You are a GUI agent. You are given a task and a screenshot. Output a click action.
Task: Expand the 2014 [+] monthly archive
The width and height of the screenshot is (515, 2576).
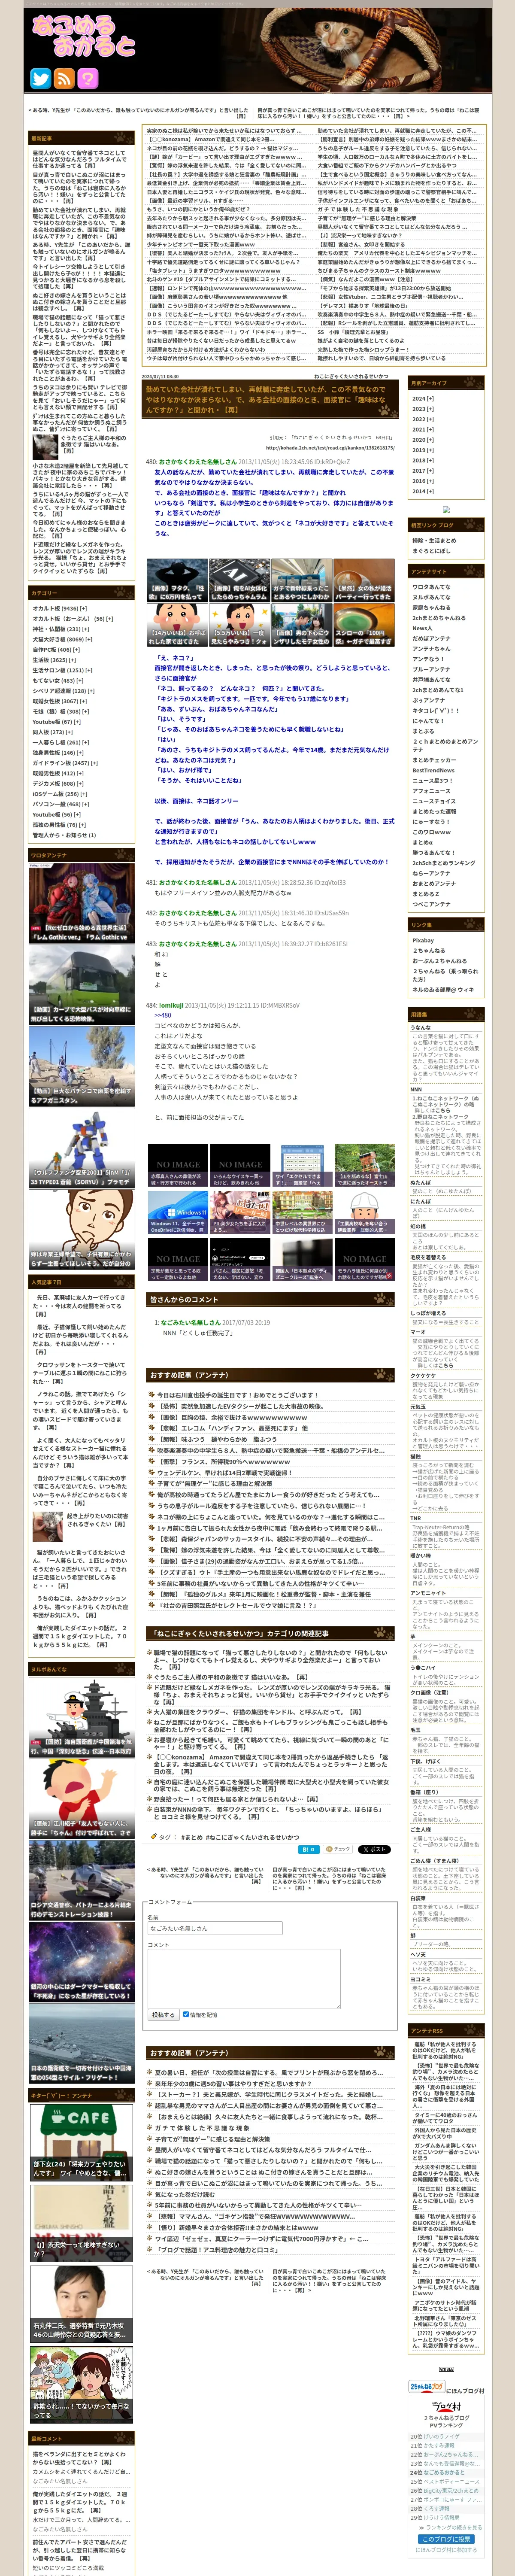423,491
